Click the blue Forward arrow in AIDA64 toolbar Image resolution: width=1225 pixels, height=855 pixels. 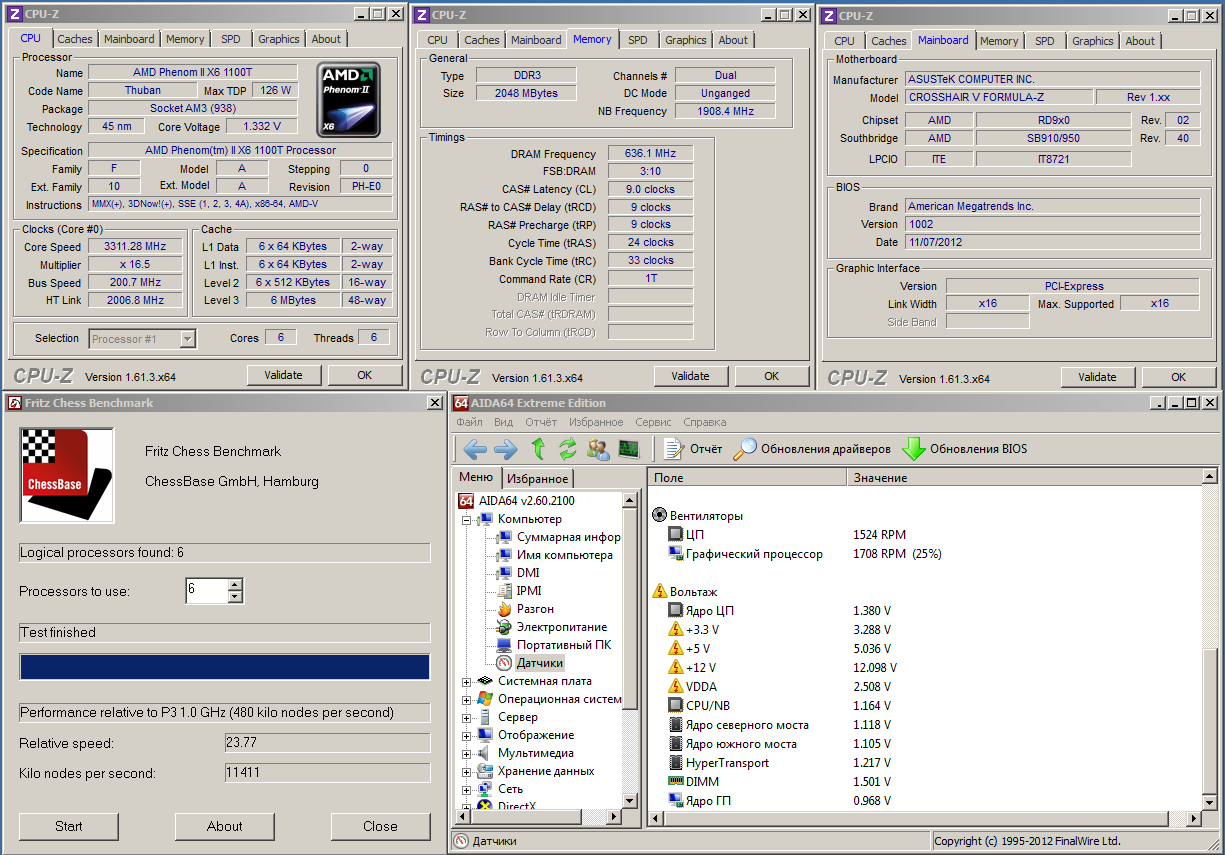tap(505, 449)
